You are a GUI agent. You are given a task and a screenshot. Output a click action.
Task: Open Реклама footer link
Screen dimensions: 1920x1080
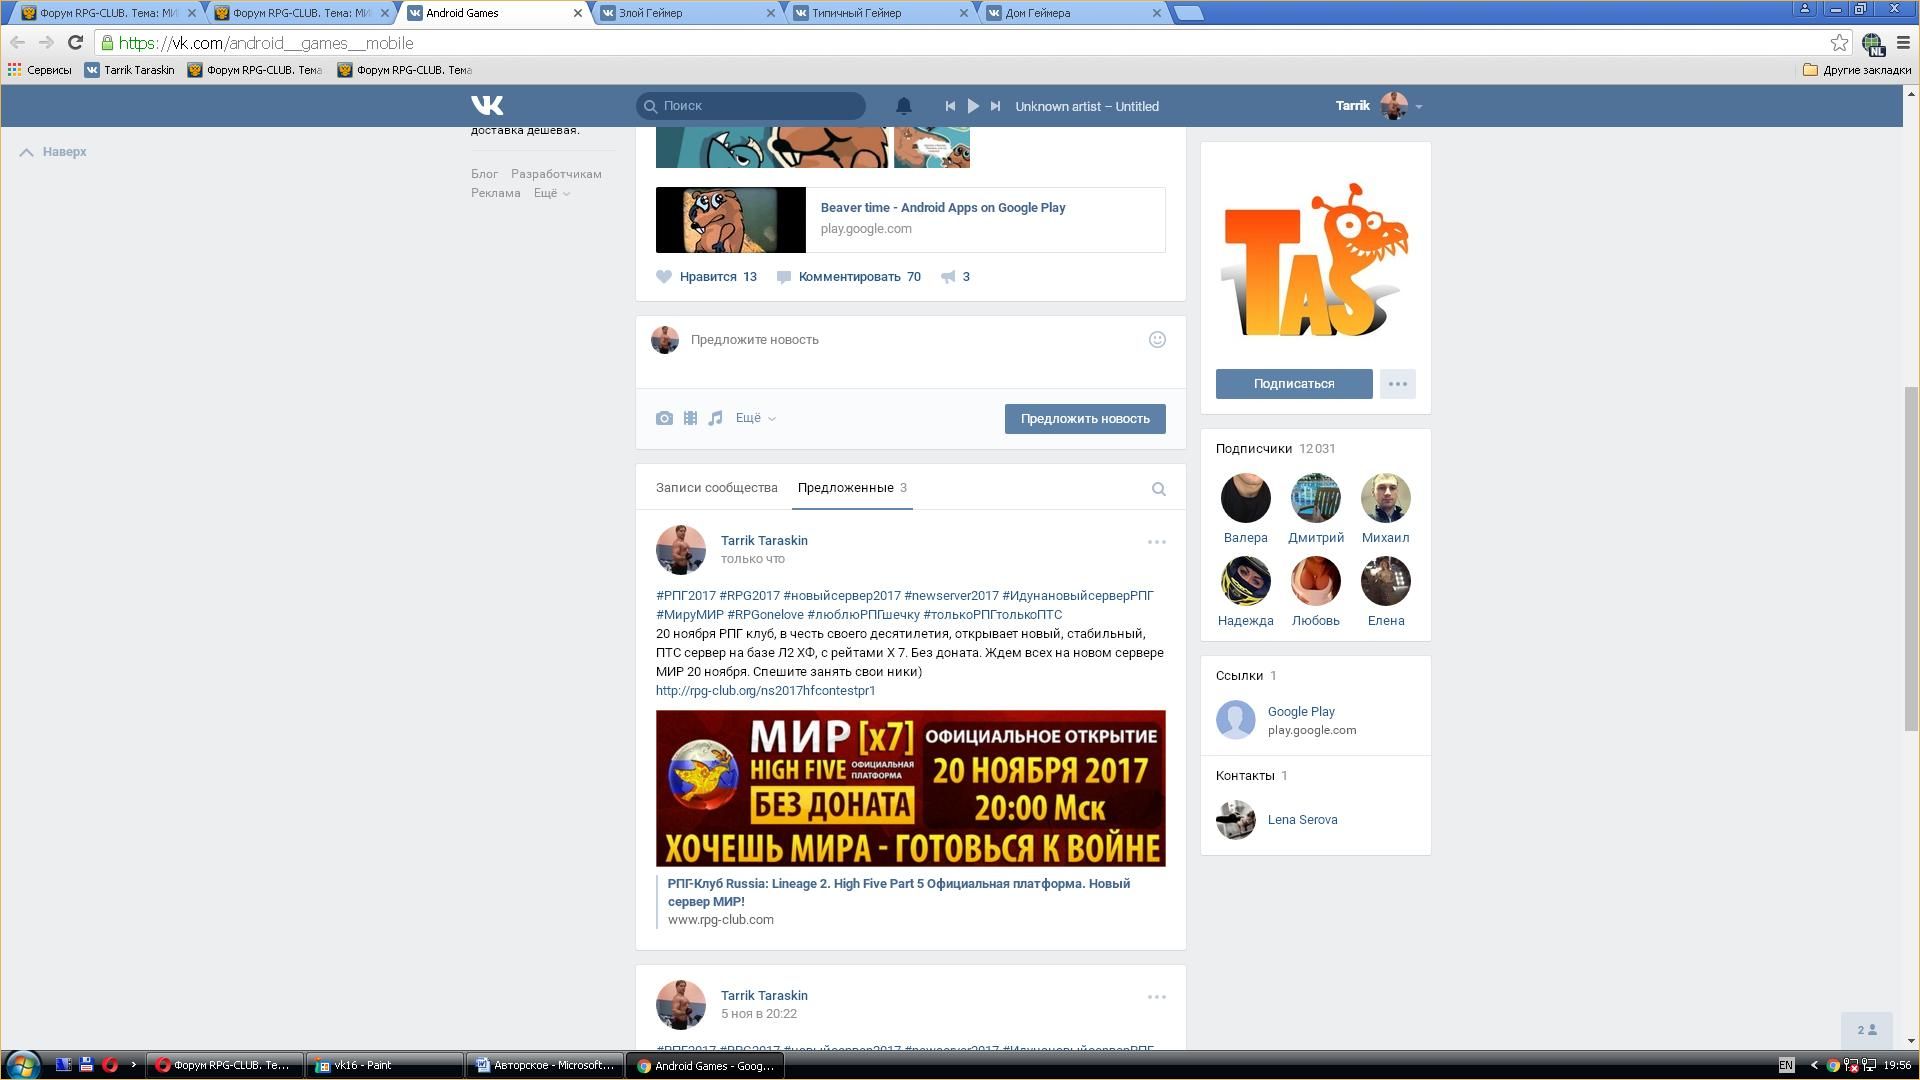496,193
